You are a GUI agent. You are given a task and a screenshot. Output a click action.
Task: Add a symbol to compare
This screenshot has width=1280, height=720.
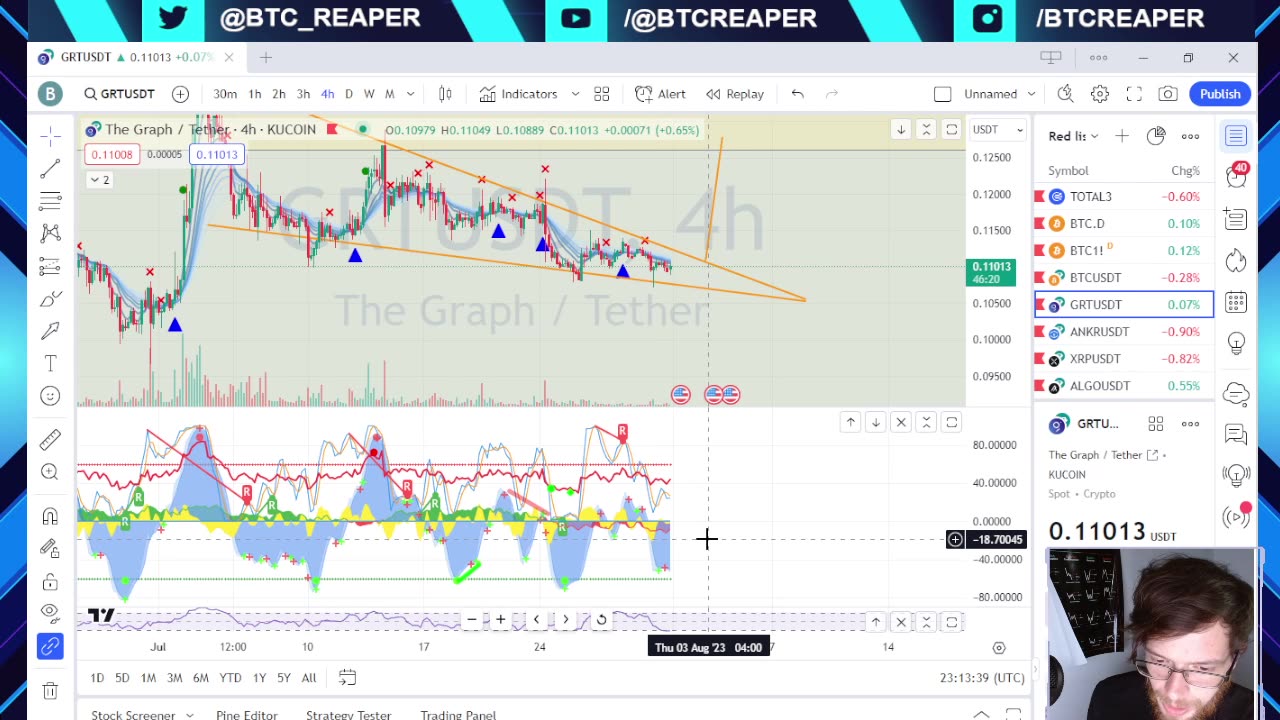[180, 94]
